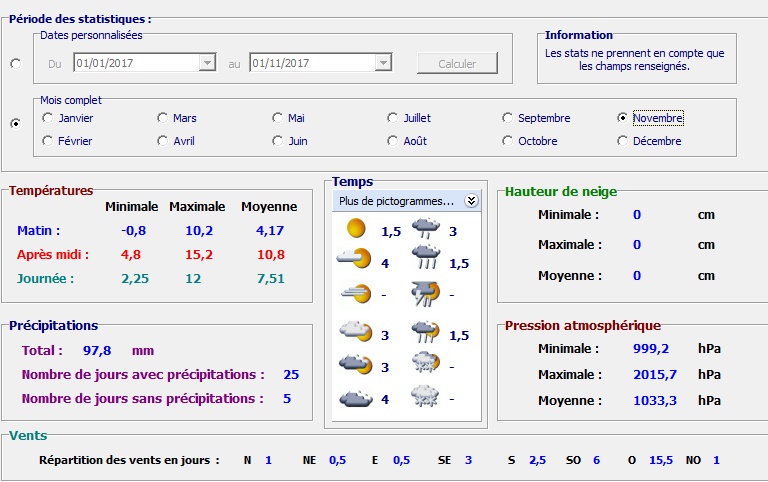Expand Plus de pictogrammes chevron
Image resolution: width=768 pixels, height=482 pixels.
471,201
